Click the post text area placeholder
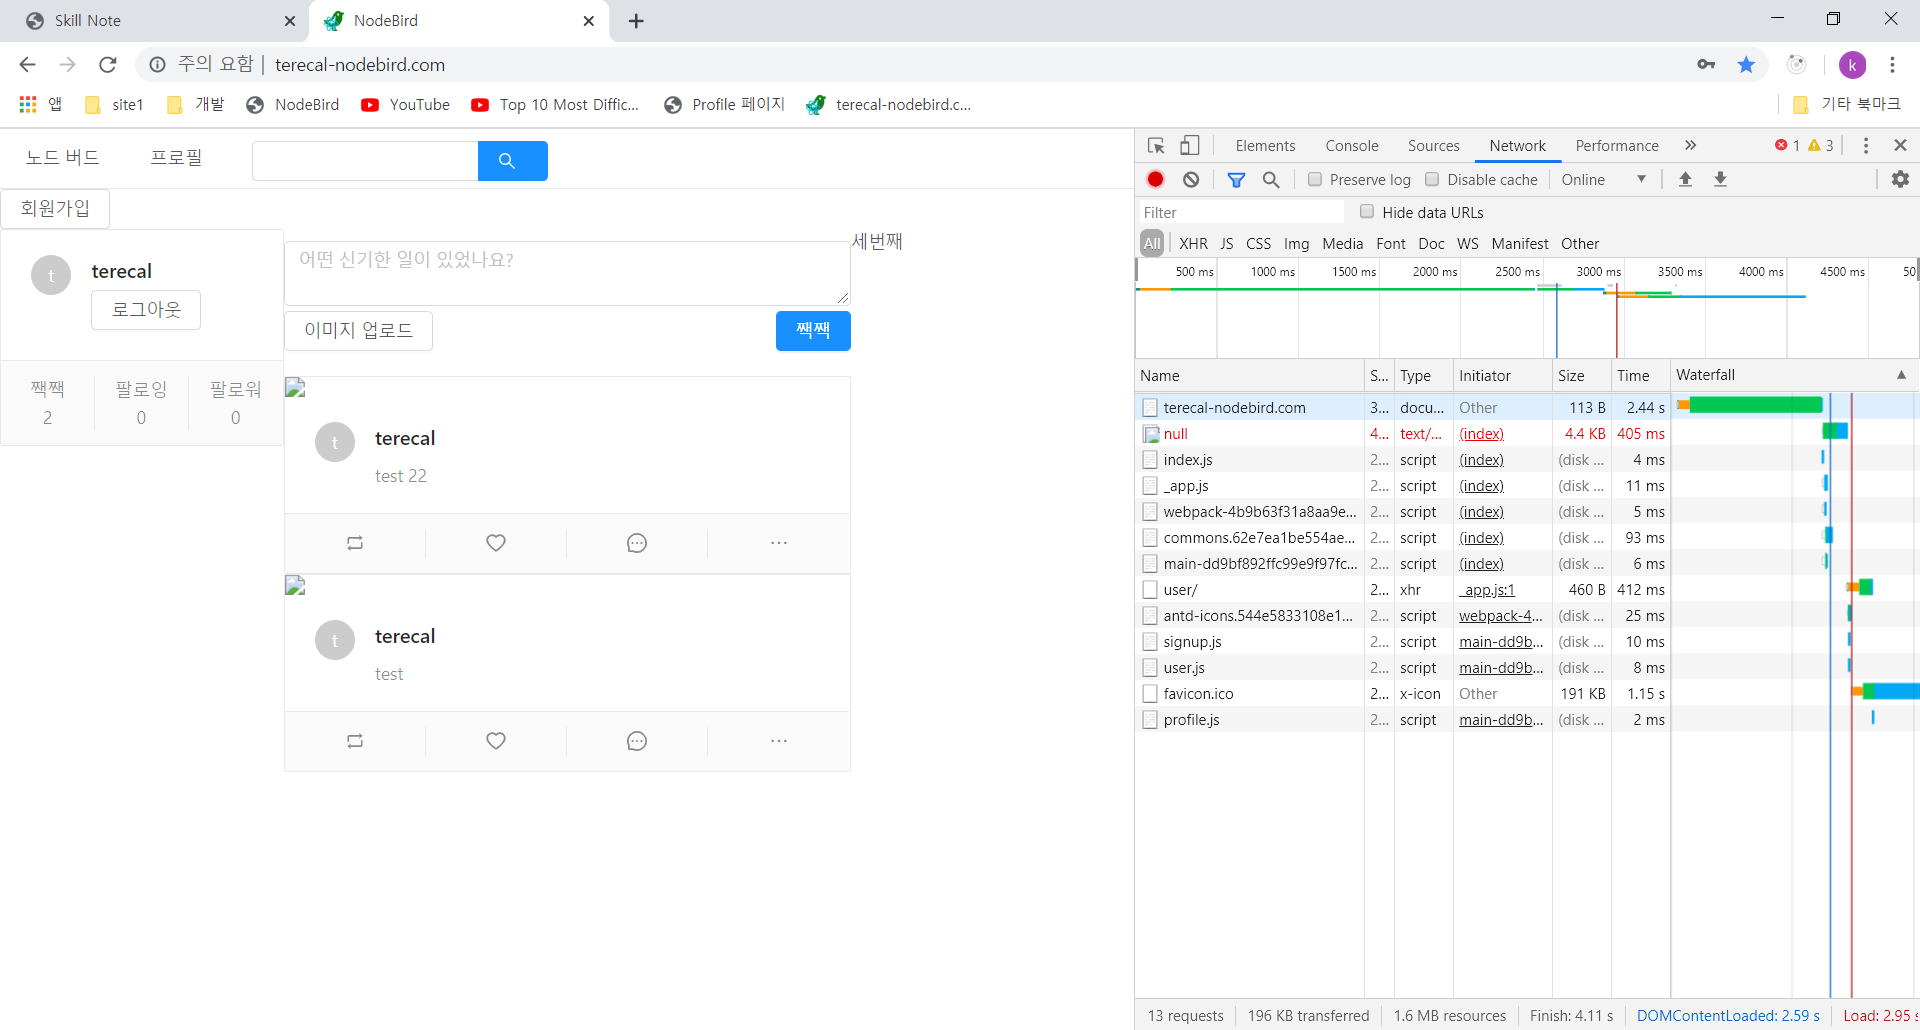 (x=567, y=273)
